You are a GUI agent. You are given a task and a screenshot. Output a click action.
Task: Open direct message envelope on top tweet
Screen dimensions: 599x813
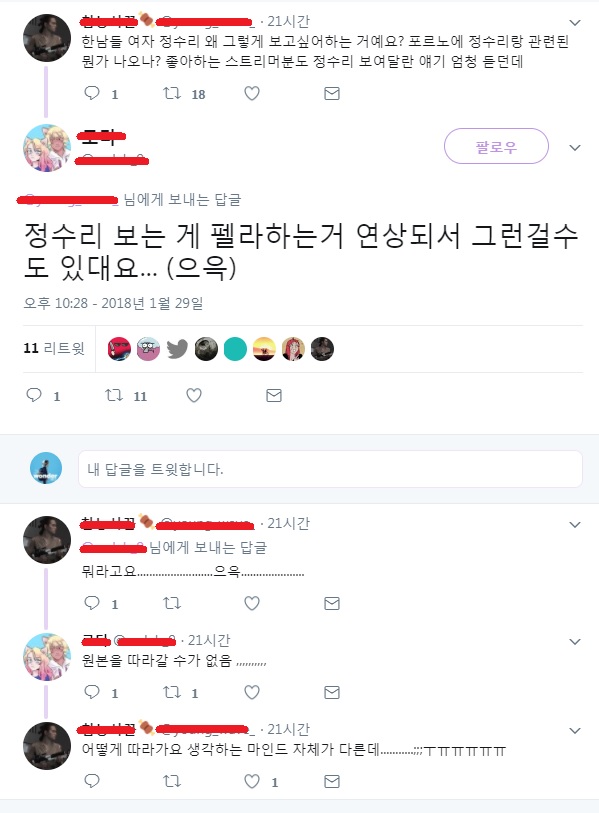tap(331, 93)
